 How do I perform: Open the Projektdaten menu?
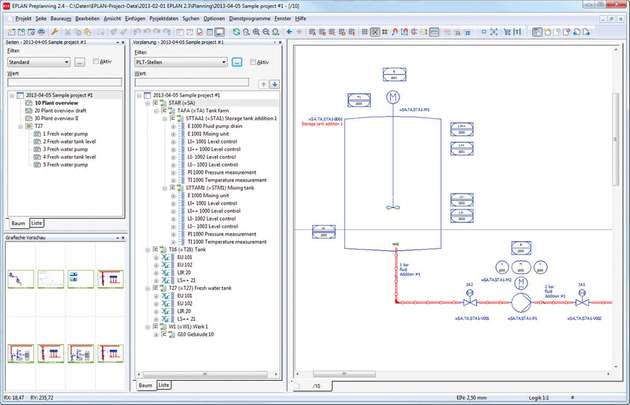click(164, 18)
